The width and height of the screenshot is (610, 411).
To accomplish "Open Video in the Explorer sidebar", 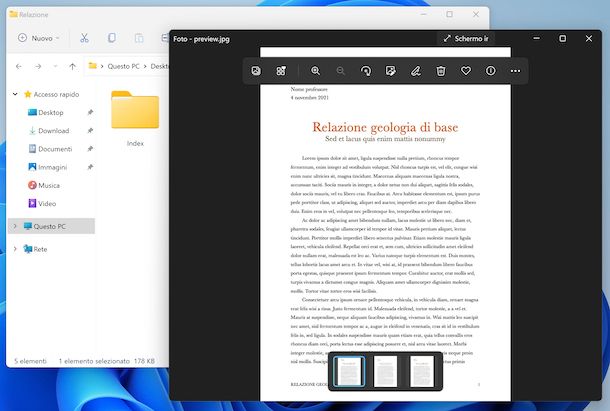I will (x=42, y=203).
